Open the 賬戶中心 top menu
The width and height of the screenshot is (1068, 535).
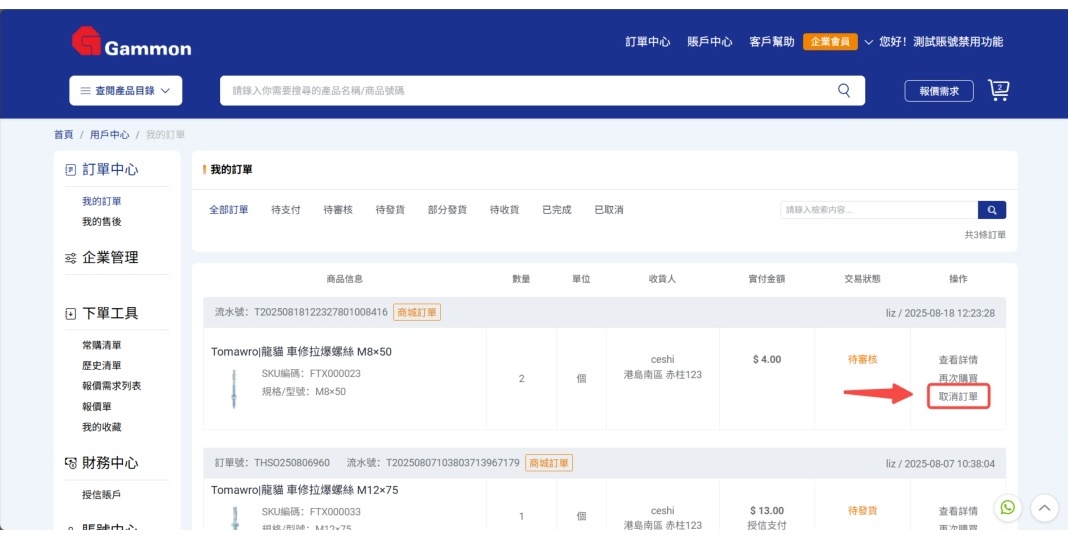coord(710,42)
